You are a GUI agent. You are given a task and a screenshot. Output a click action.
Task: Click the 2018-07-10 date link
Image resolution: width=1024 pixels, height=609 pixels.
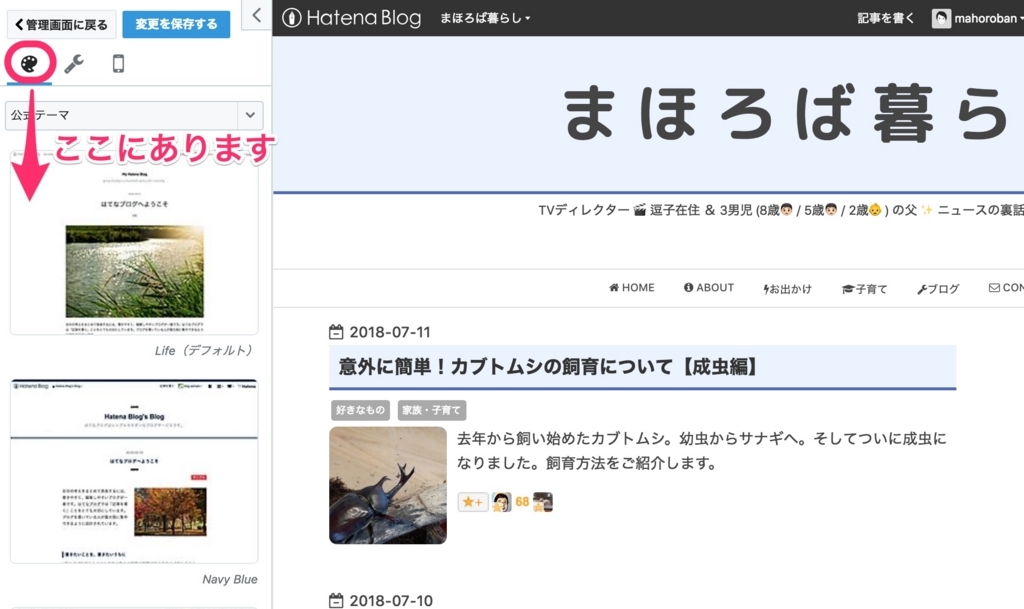391,601
